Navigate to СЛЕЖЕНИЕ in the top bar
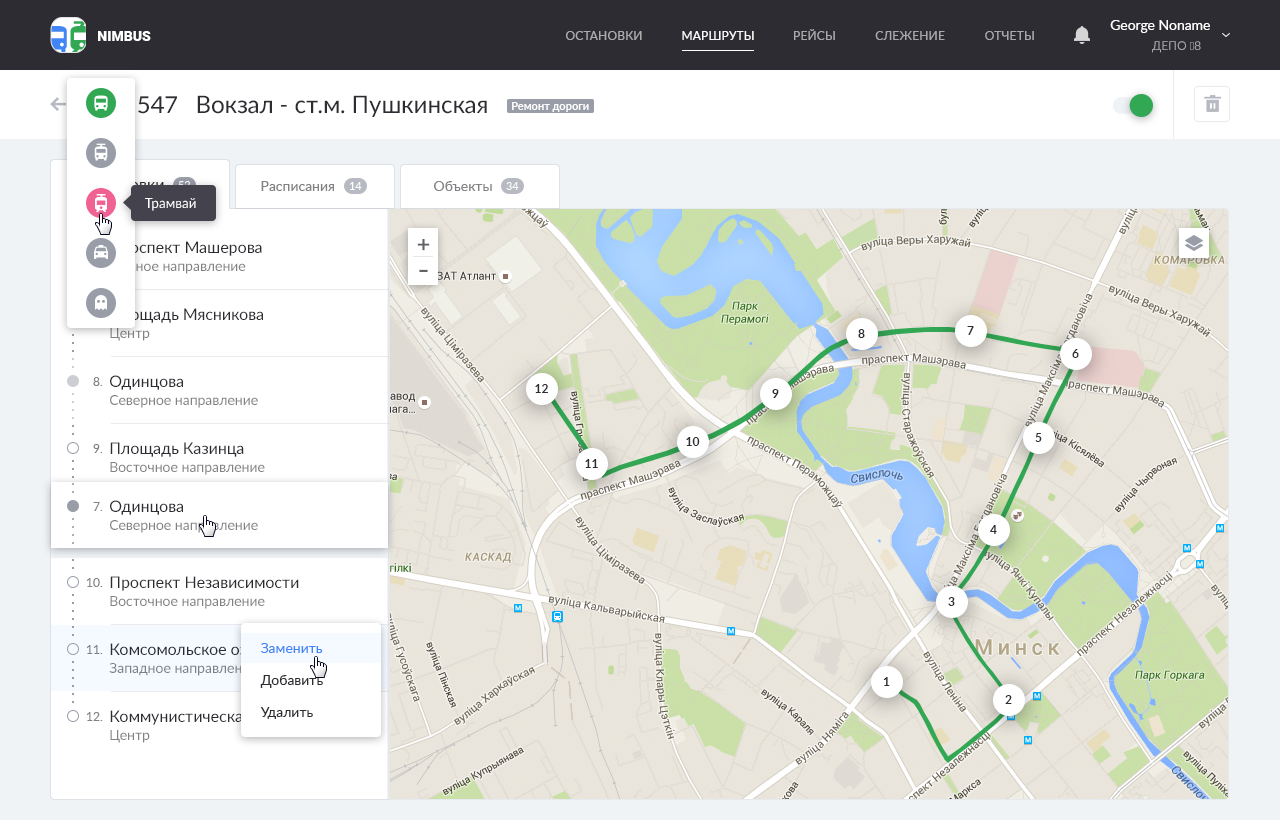The width and height of the screenshot is (1280, 820). (x=910, y=34)
